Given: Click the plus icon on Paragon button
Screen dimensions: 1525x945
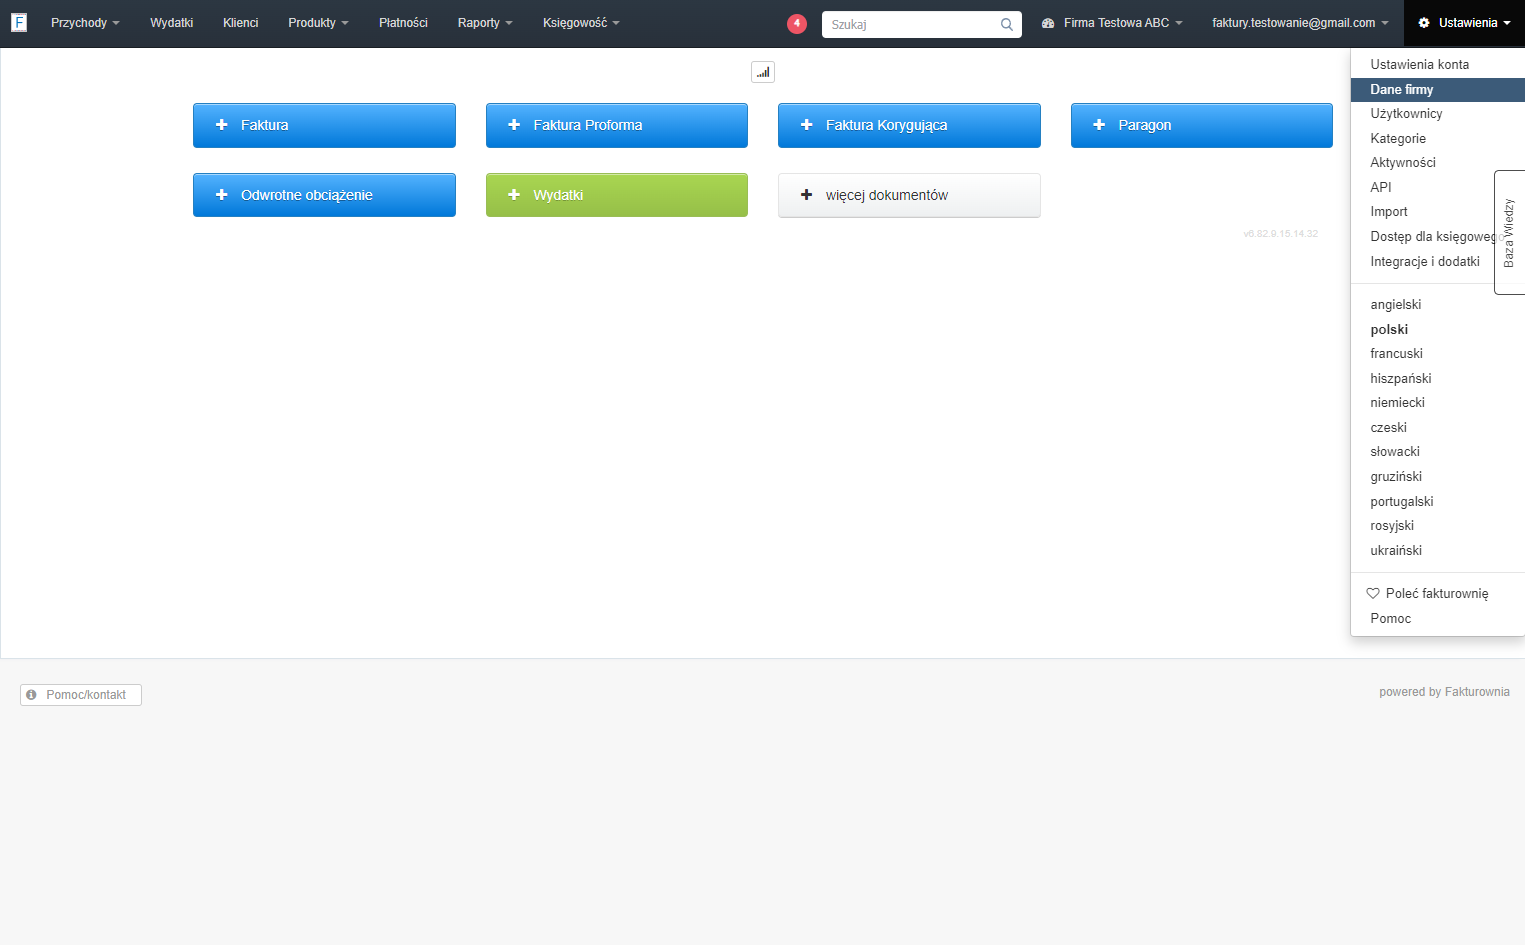Looking at the screenshot, I should [1099, 125].
